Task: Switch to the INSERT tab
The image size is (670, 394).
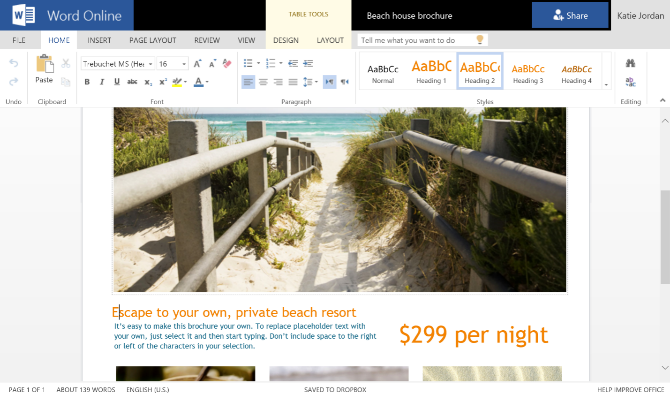Action: click(99, 40)
